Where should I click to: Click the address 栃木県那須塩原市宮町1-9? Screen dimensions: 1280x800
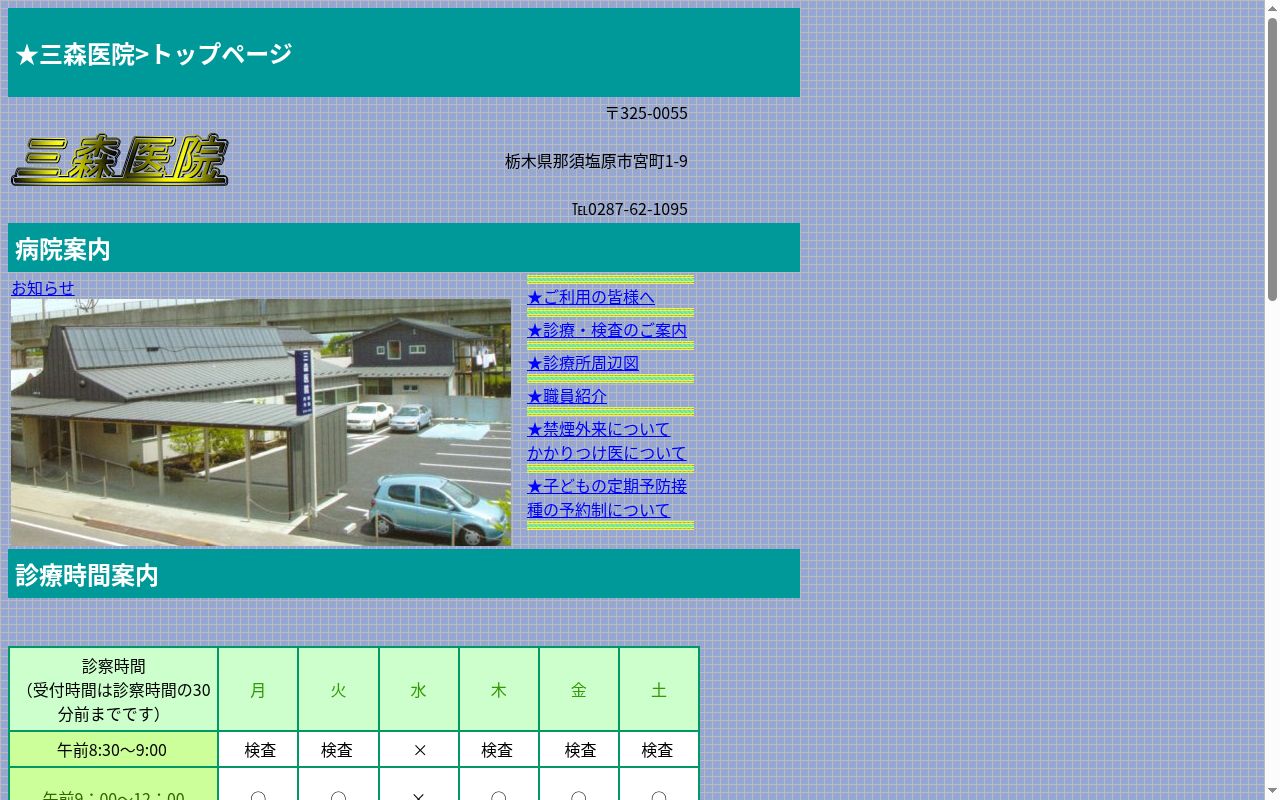pyautogui.click(x=596, y=161)
